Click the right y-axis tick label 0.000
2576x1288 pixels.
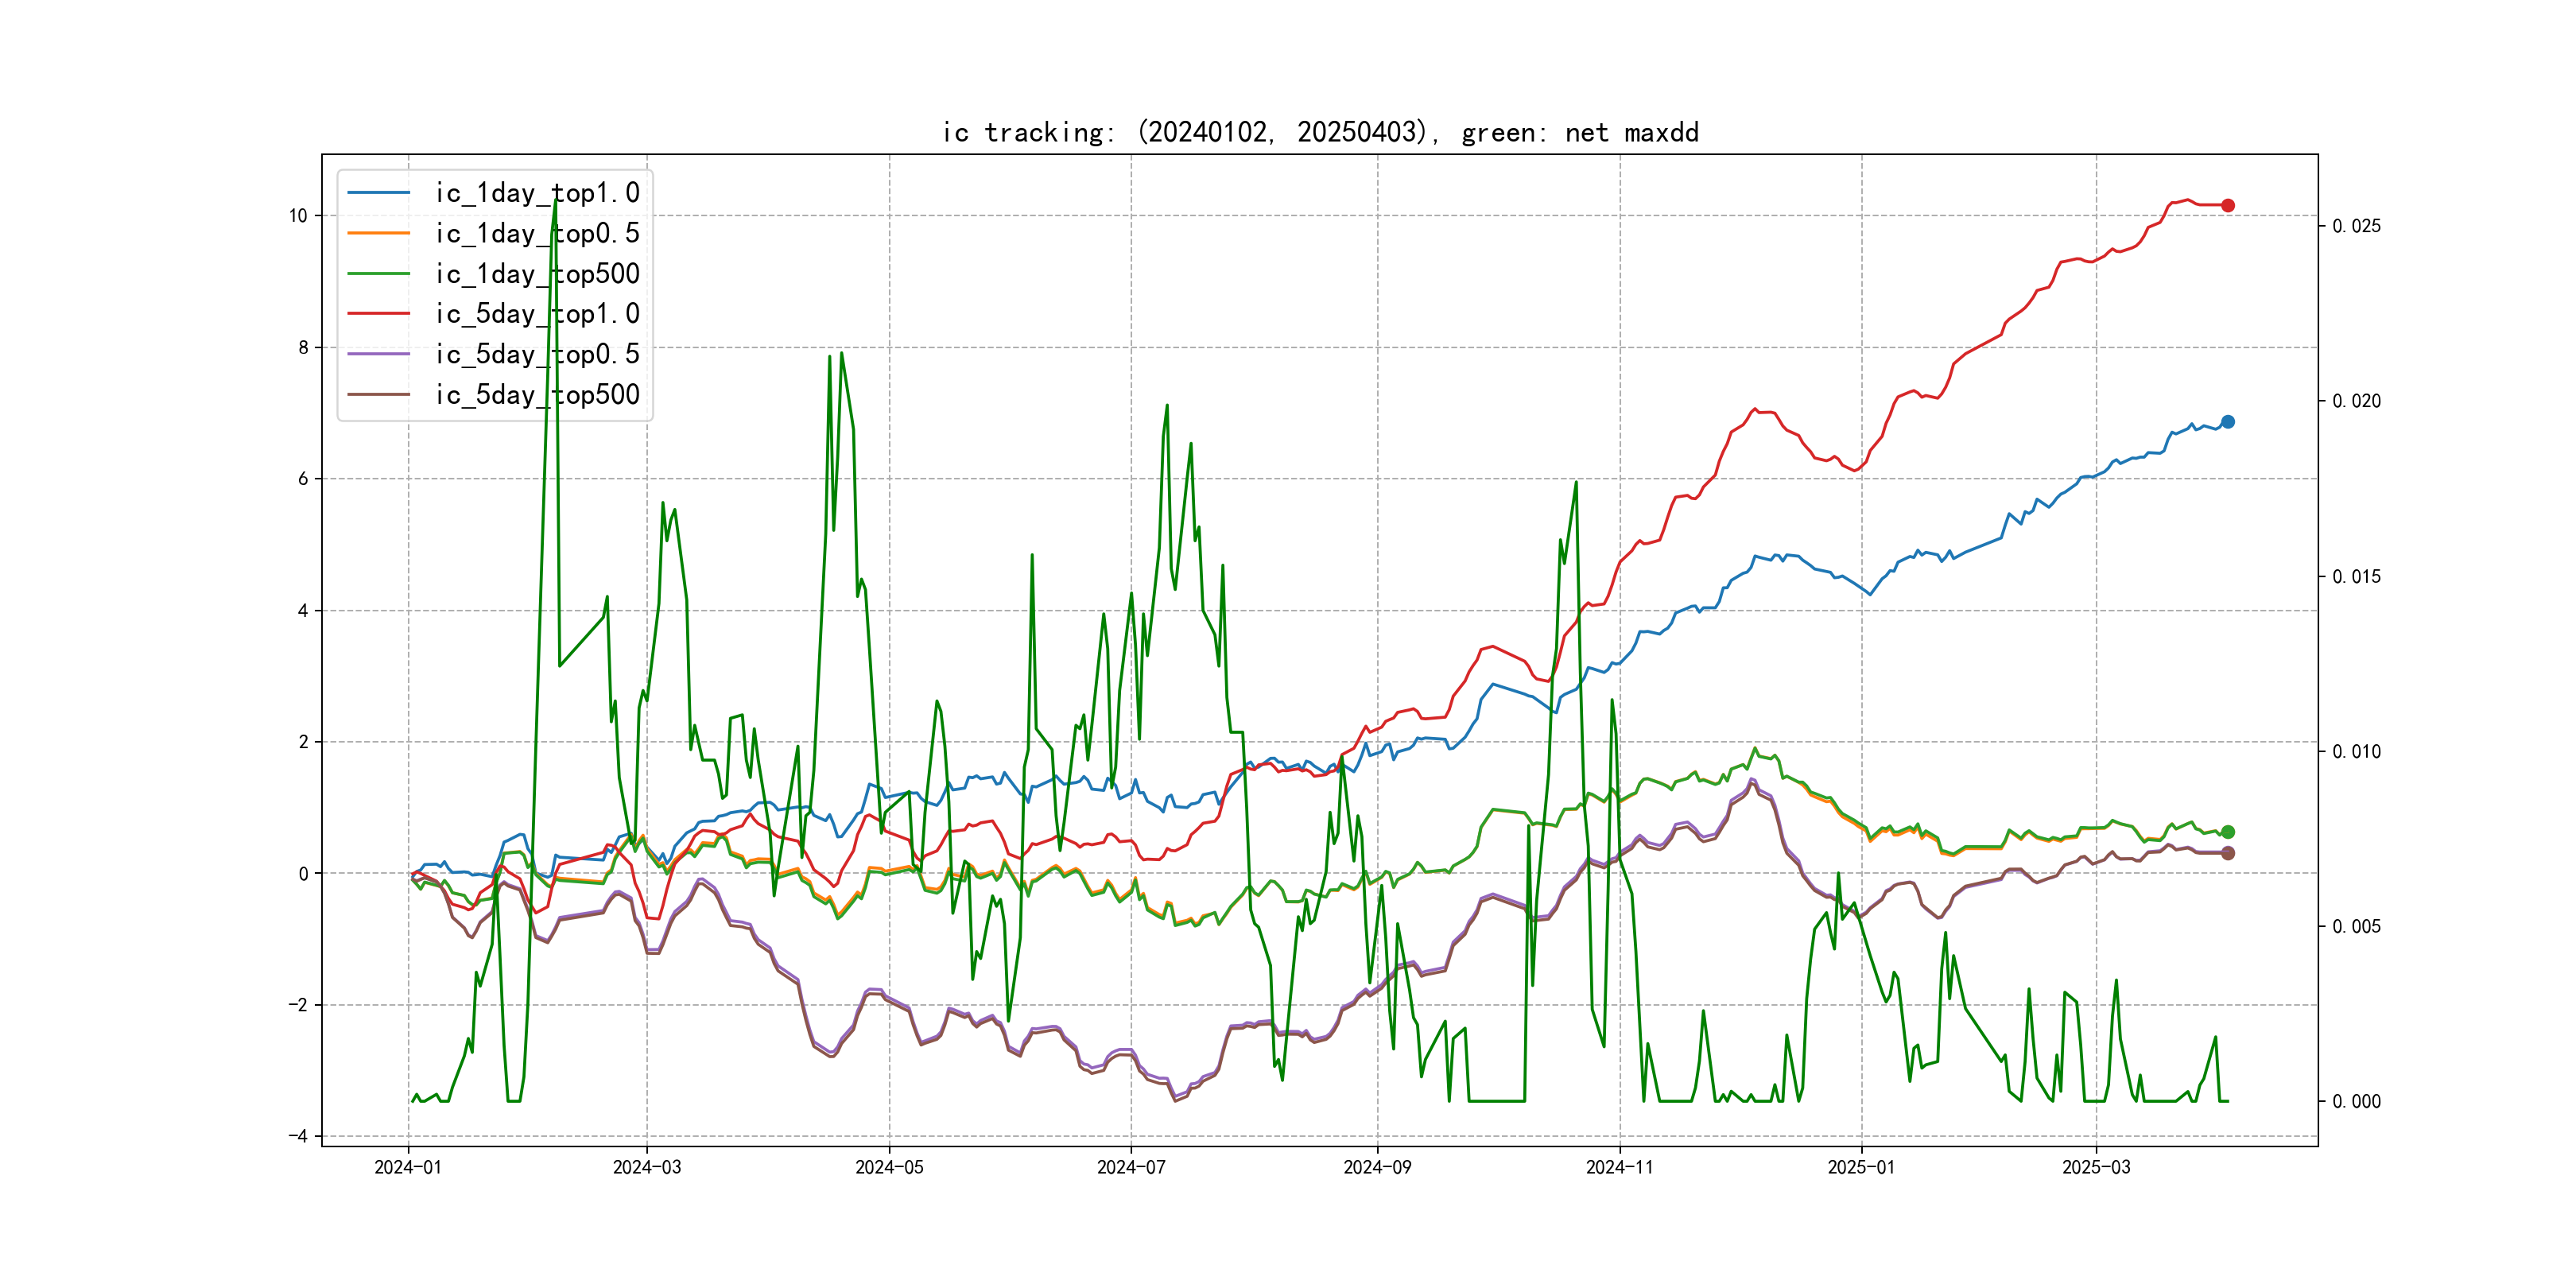tap(2356, 1101)
